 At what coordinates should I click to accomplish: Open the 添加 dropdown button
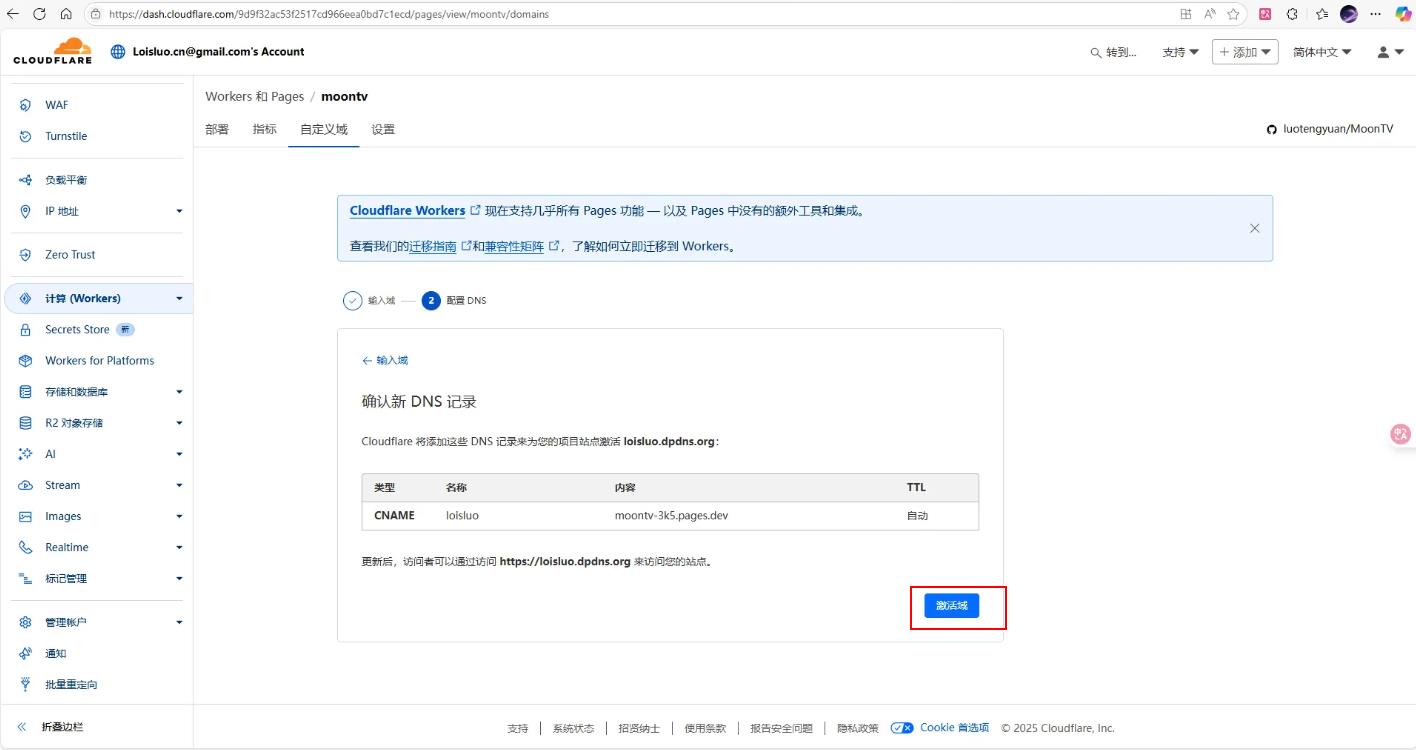[x=1245, y=52]
